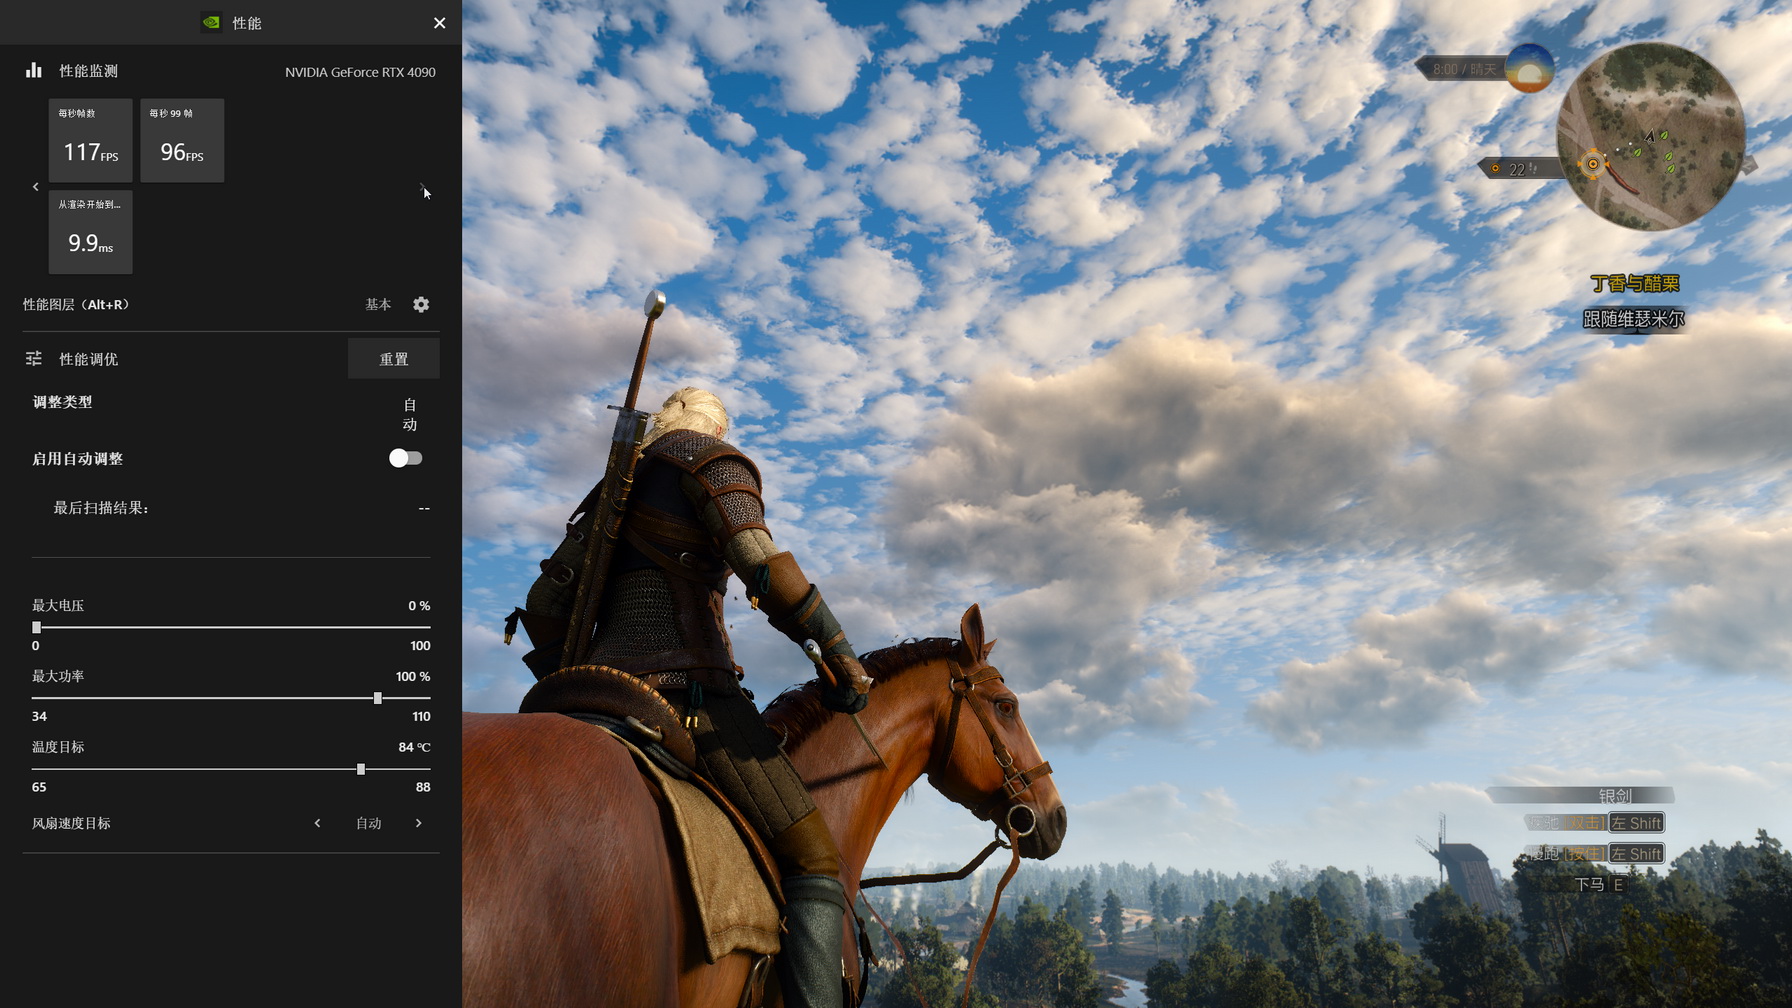Click the 最大功率 slider handle

[378, 698]
